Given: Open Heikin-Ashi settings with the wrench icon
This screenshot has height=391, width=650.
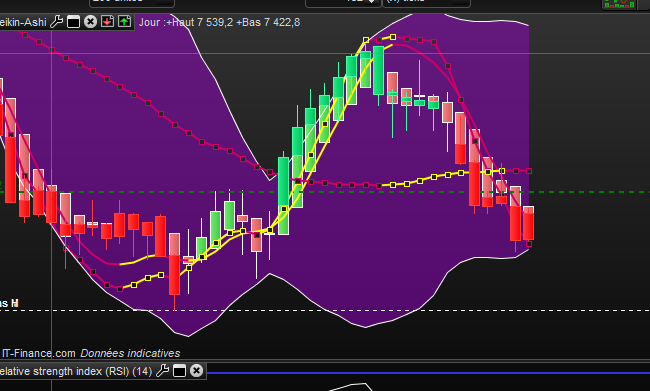Looking at the screenshot, I should tap(56, 22).
